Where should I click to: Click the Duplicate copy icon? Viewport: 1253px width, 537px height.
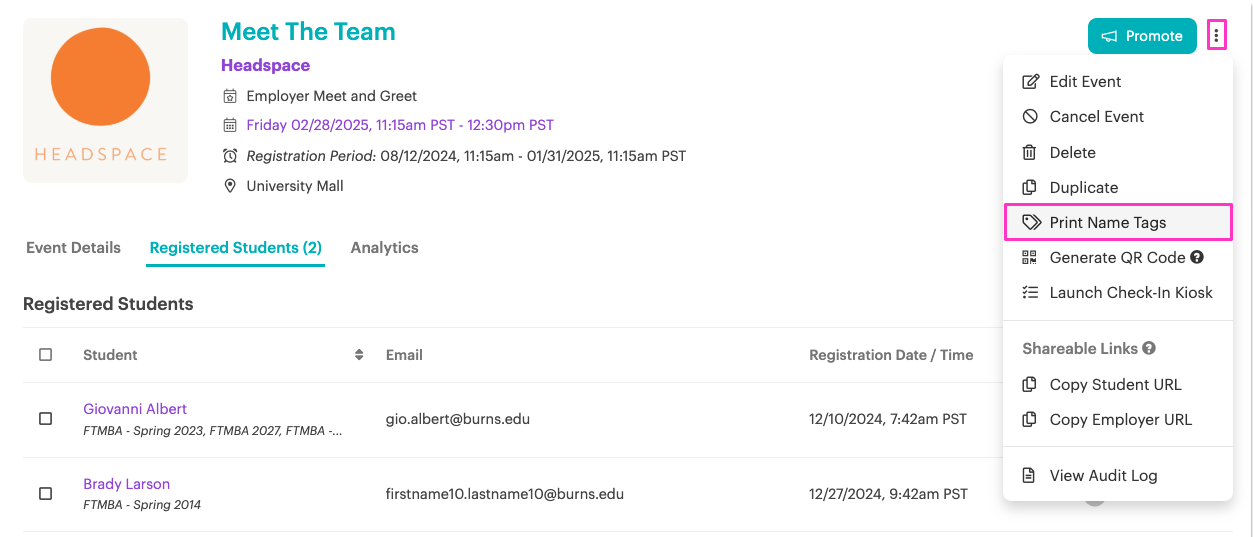coord(1030,188)
